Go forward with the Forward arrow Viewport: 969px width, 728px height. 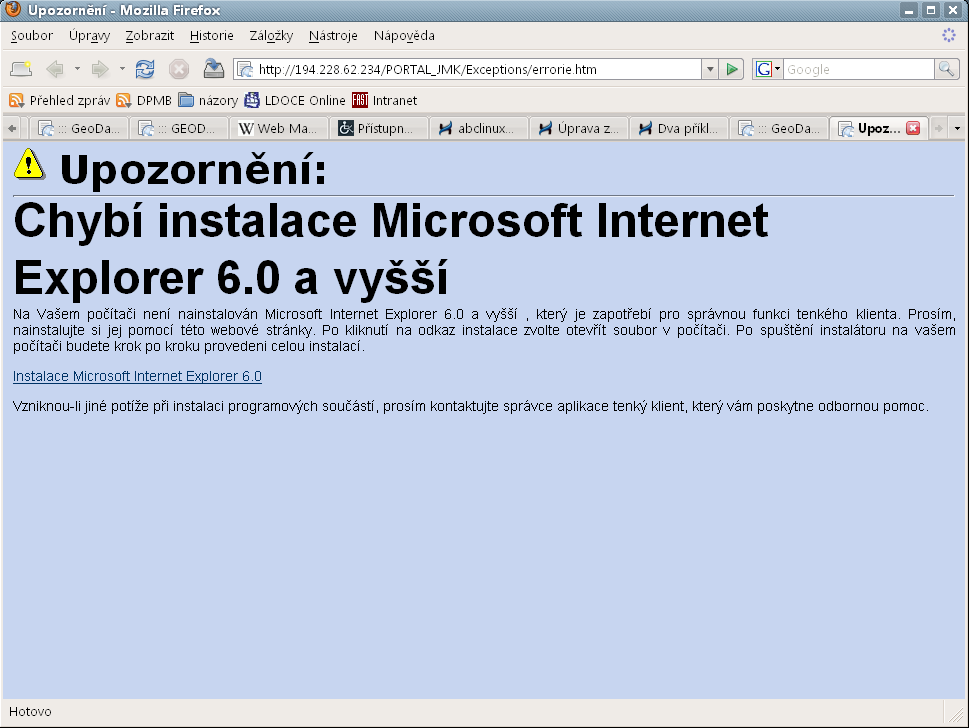point(100,69)
